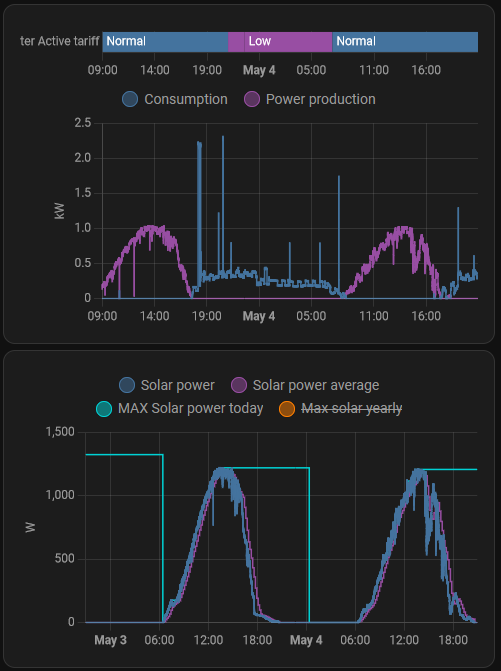The image size is (501, 671).
Task: Toggle MAX Solar power today series
Action: (180, 408)
